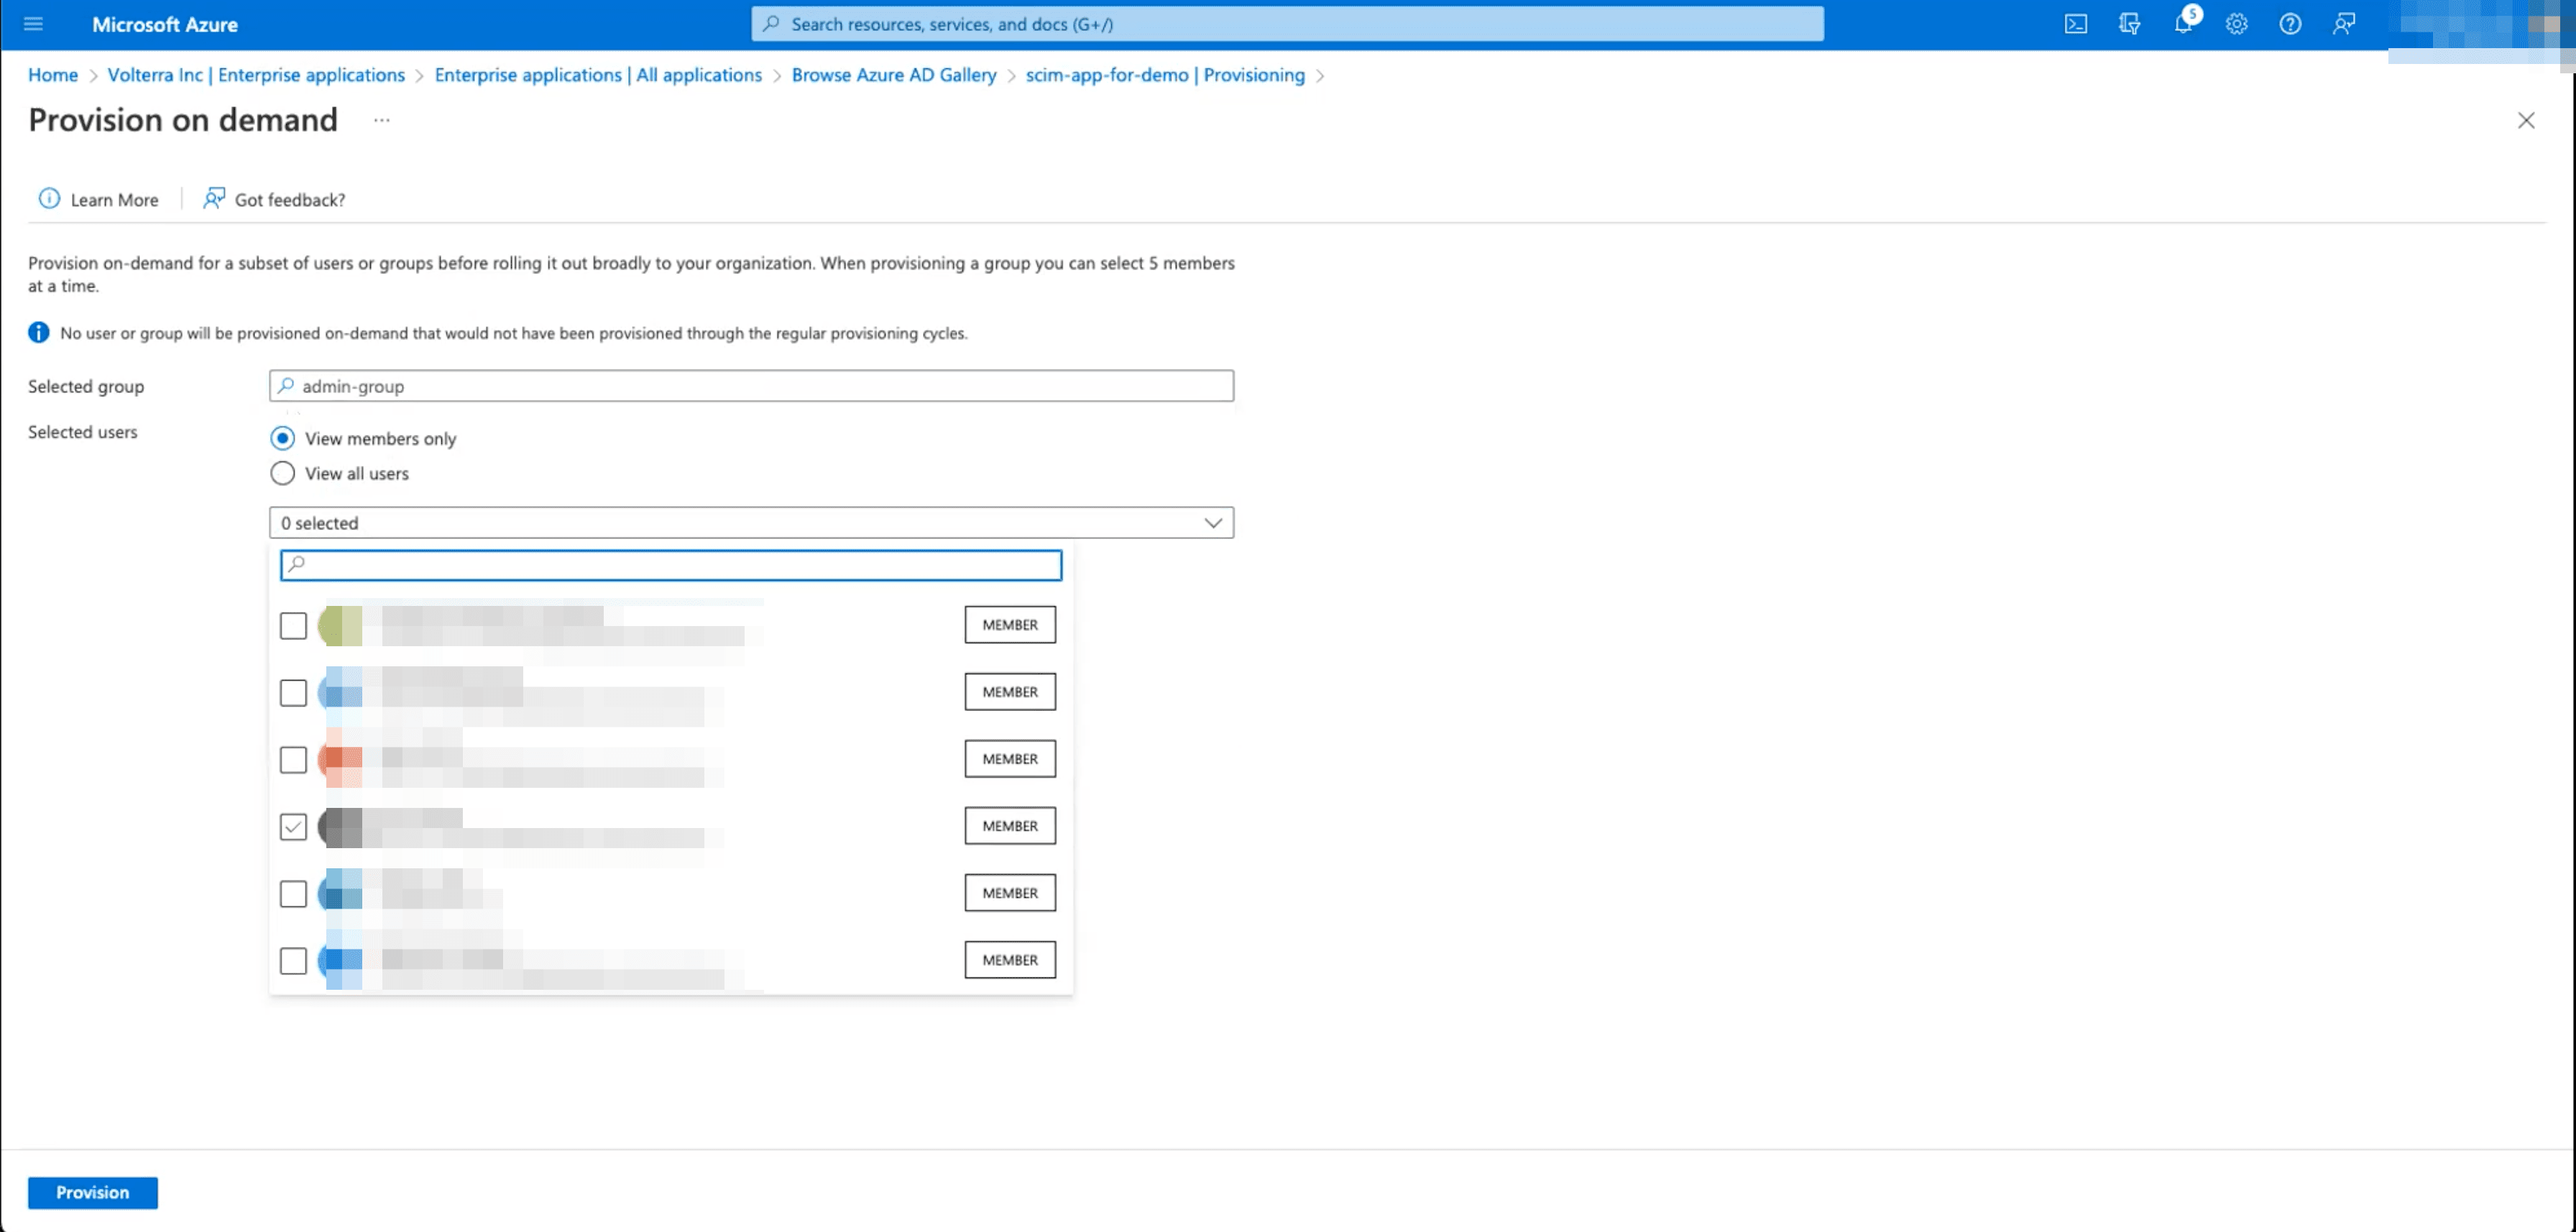Click the Provision button at the bottom

pos(92,1191)
